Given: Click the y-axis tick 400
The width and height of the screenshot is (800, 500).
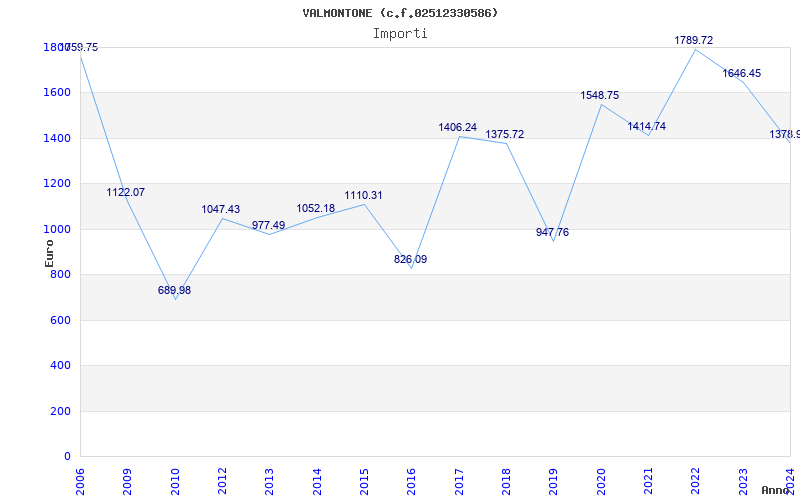Looking at the screenshot, I should (x=60, y=366).
